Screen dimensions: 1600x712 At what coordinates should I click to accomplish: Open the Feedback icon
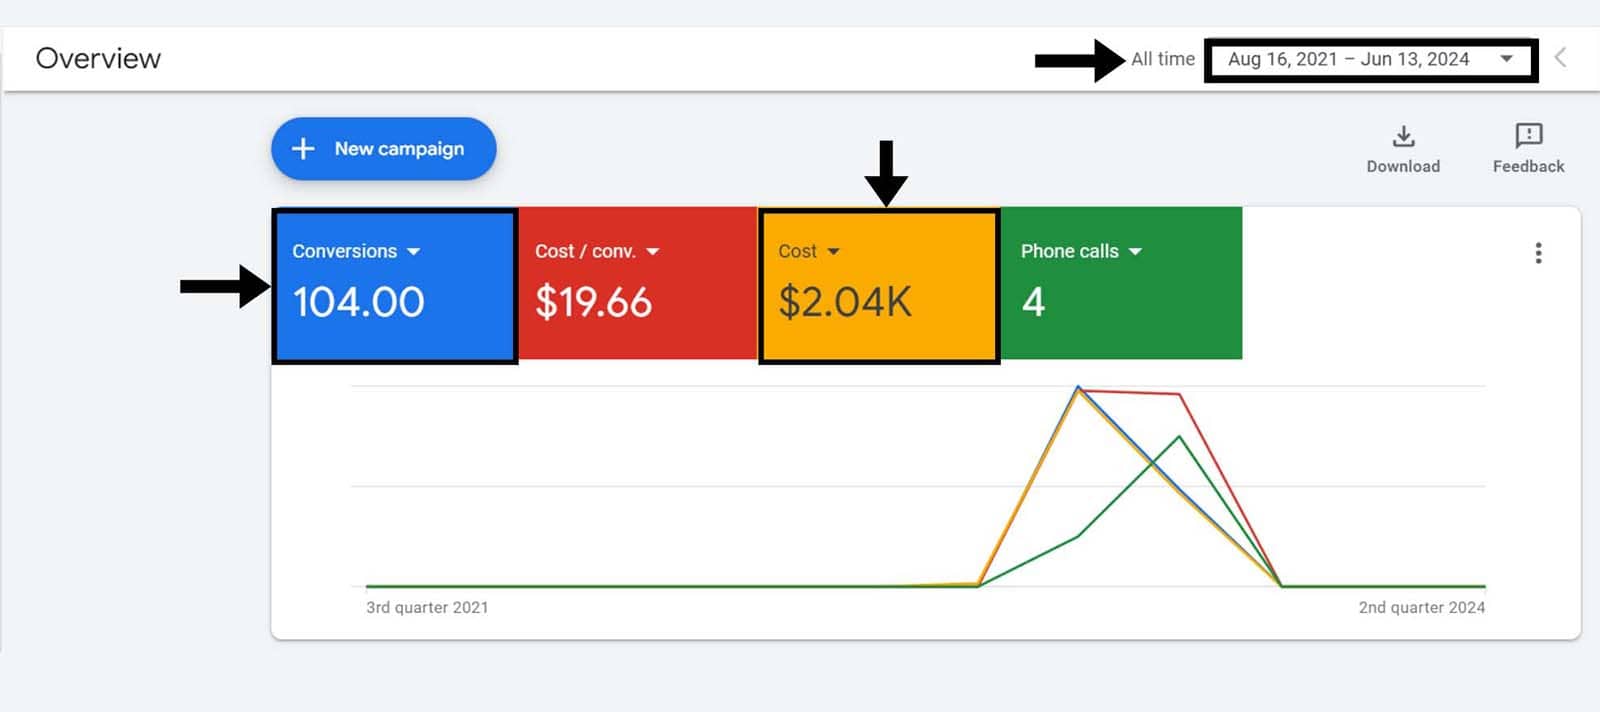pos(1528,136)
